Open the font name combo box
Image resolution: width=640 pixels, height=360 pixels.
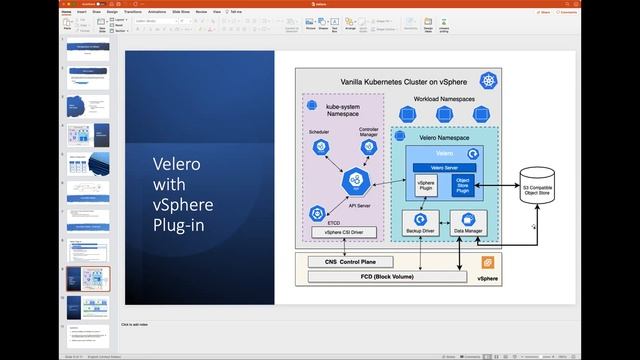[x=156, y=21]
